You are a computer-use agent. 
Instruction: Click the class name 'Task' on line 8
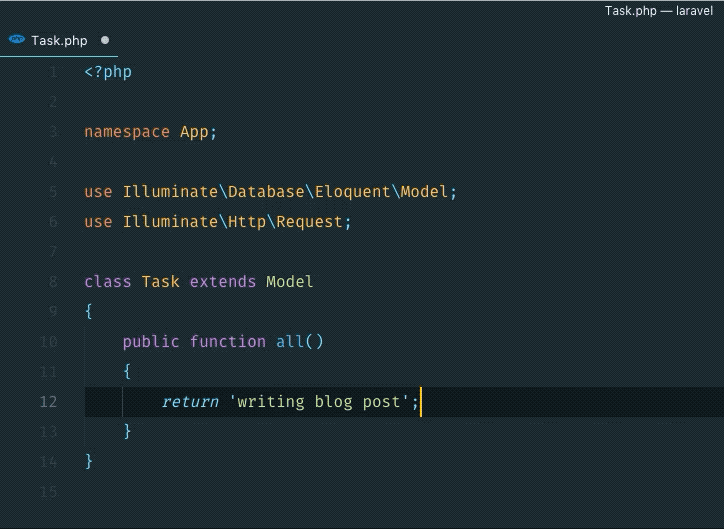tap(160, 282)
